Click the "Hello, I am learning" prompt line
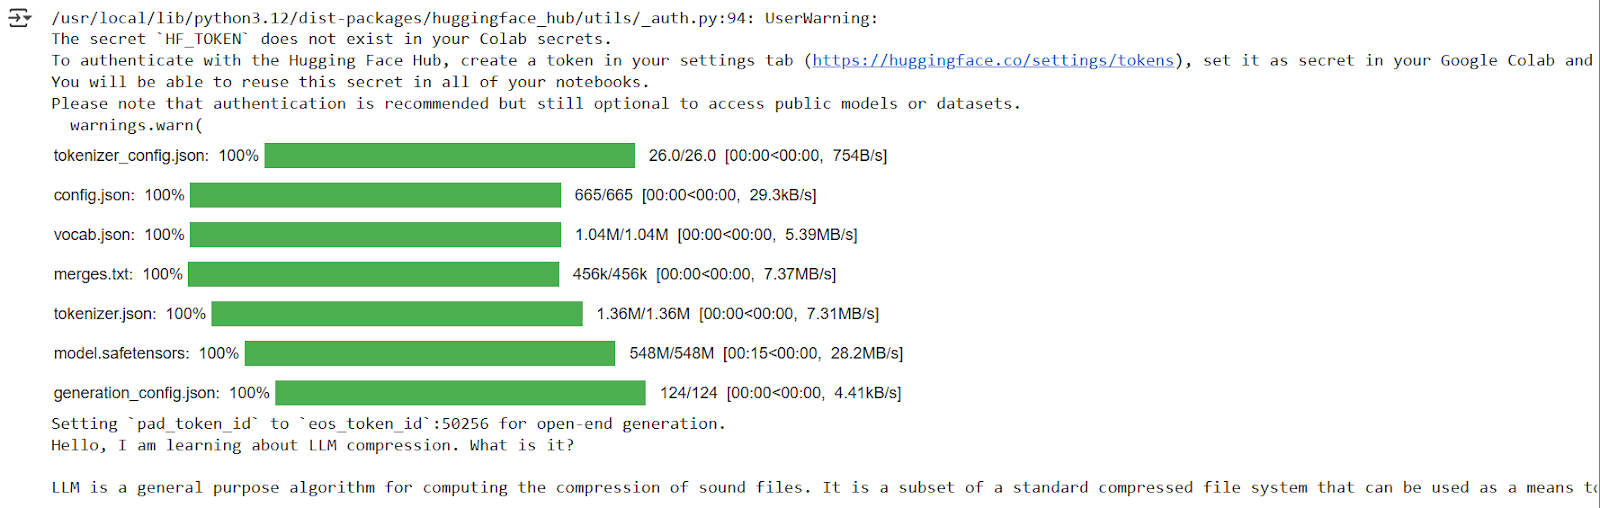The height and width of the screenshot is (508, 1600). [x=312, y=446]
